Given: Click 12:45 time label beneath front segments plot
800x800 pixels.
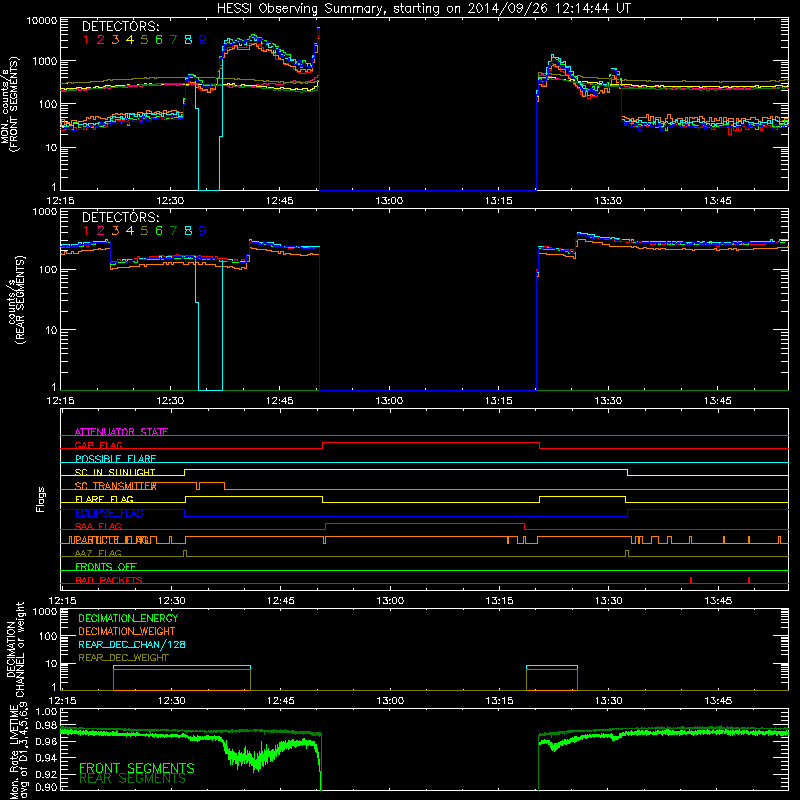Looking at the screenshot, I should pos(280,201).
